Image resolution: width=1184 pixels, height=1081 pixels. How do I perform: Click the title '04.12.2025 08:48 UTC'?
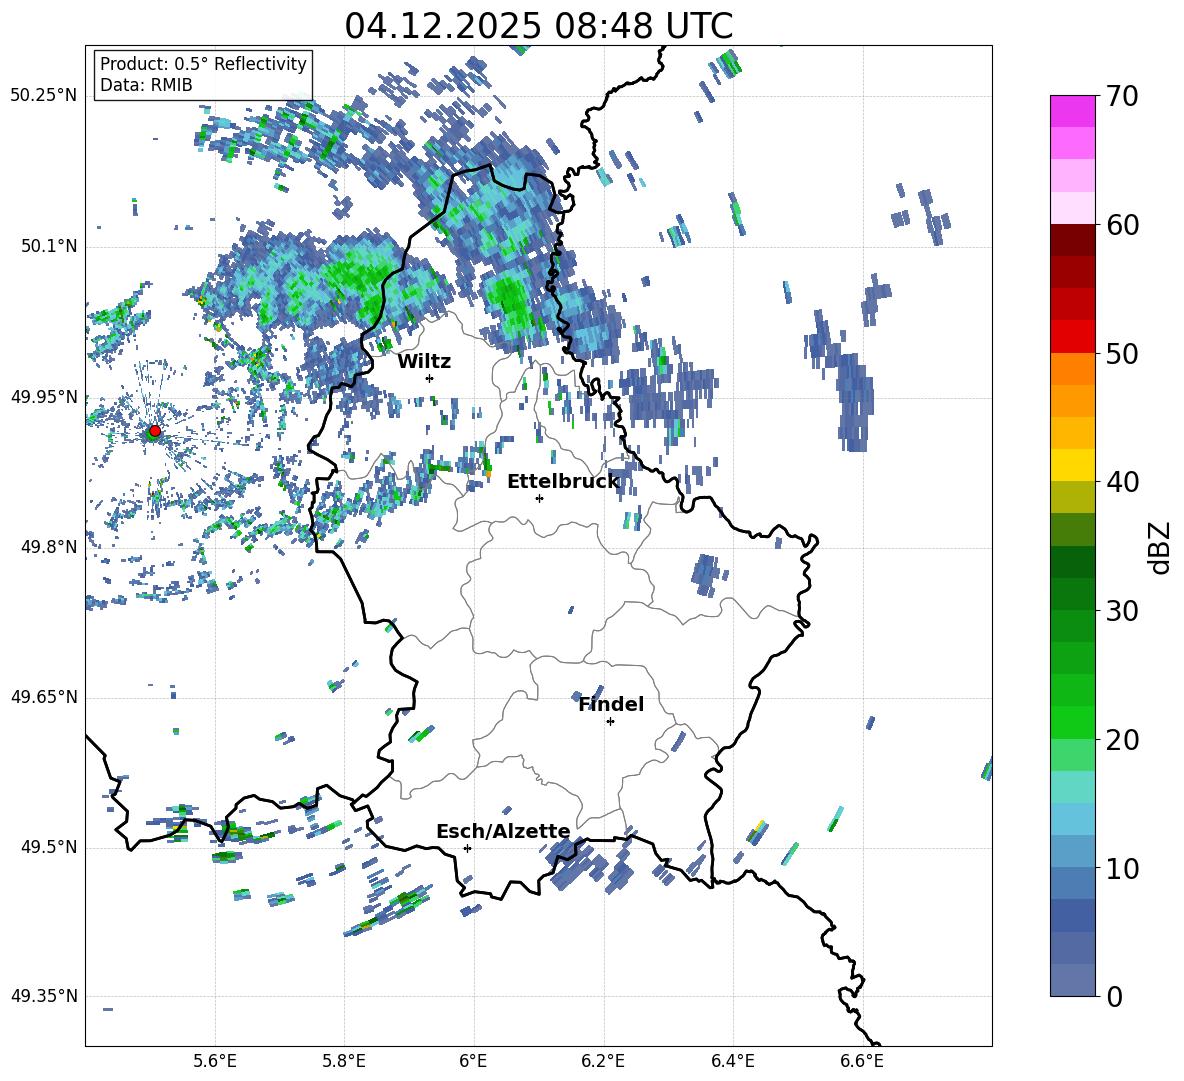point(538,26)
